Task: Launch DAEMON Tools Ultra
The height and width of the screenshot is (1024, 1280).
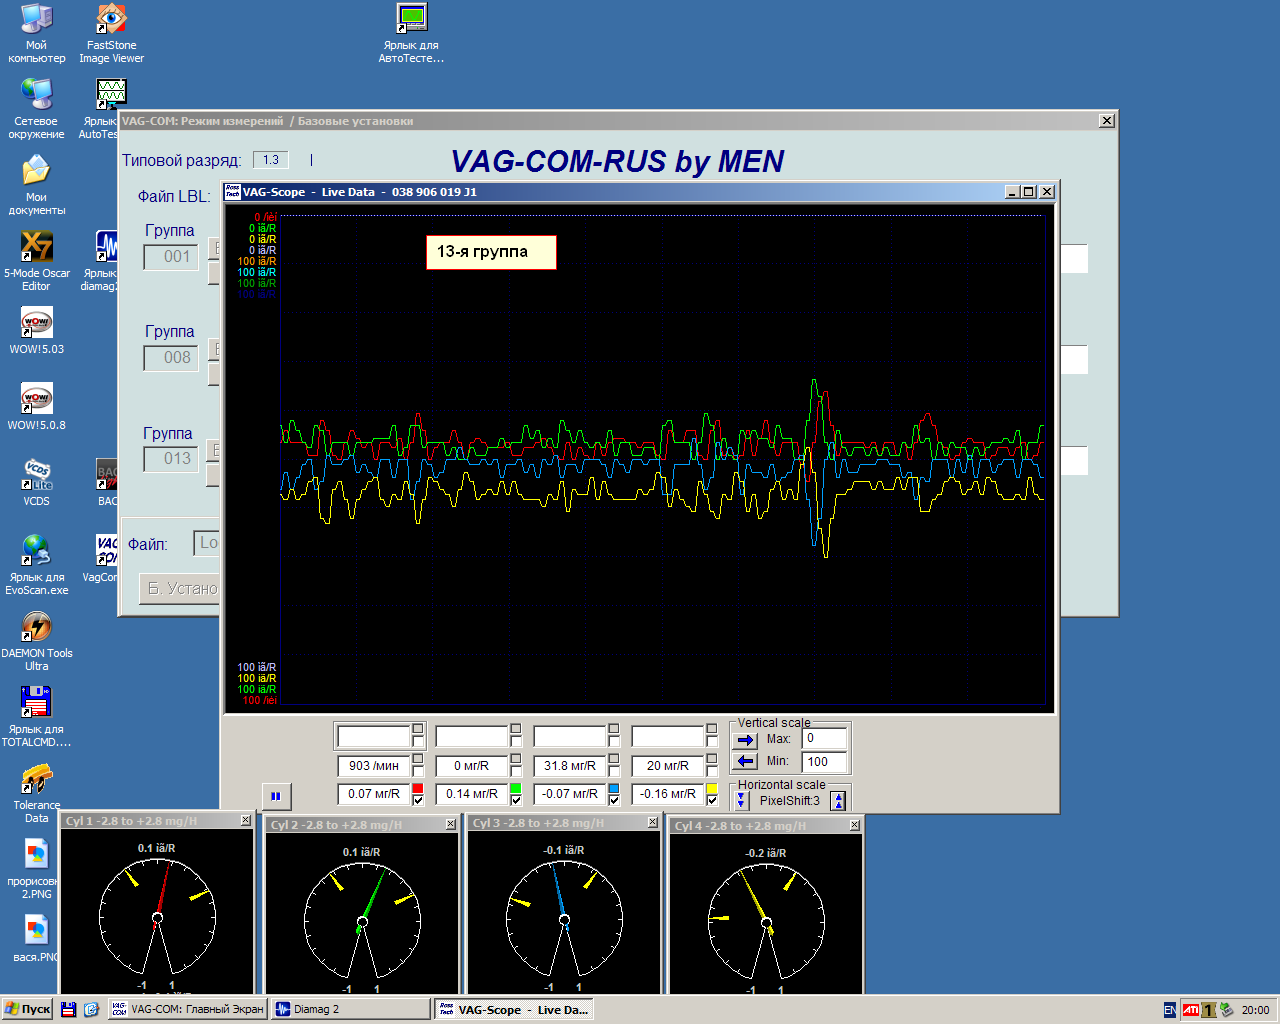Action: [37, 642]
